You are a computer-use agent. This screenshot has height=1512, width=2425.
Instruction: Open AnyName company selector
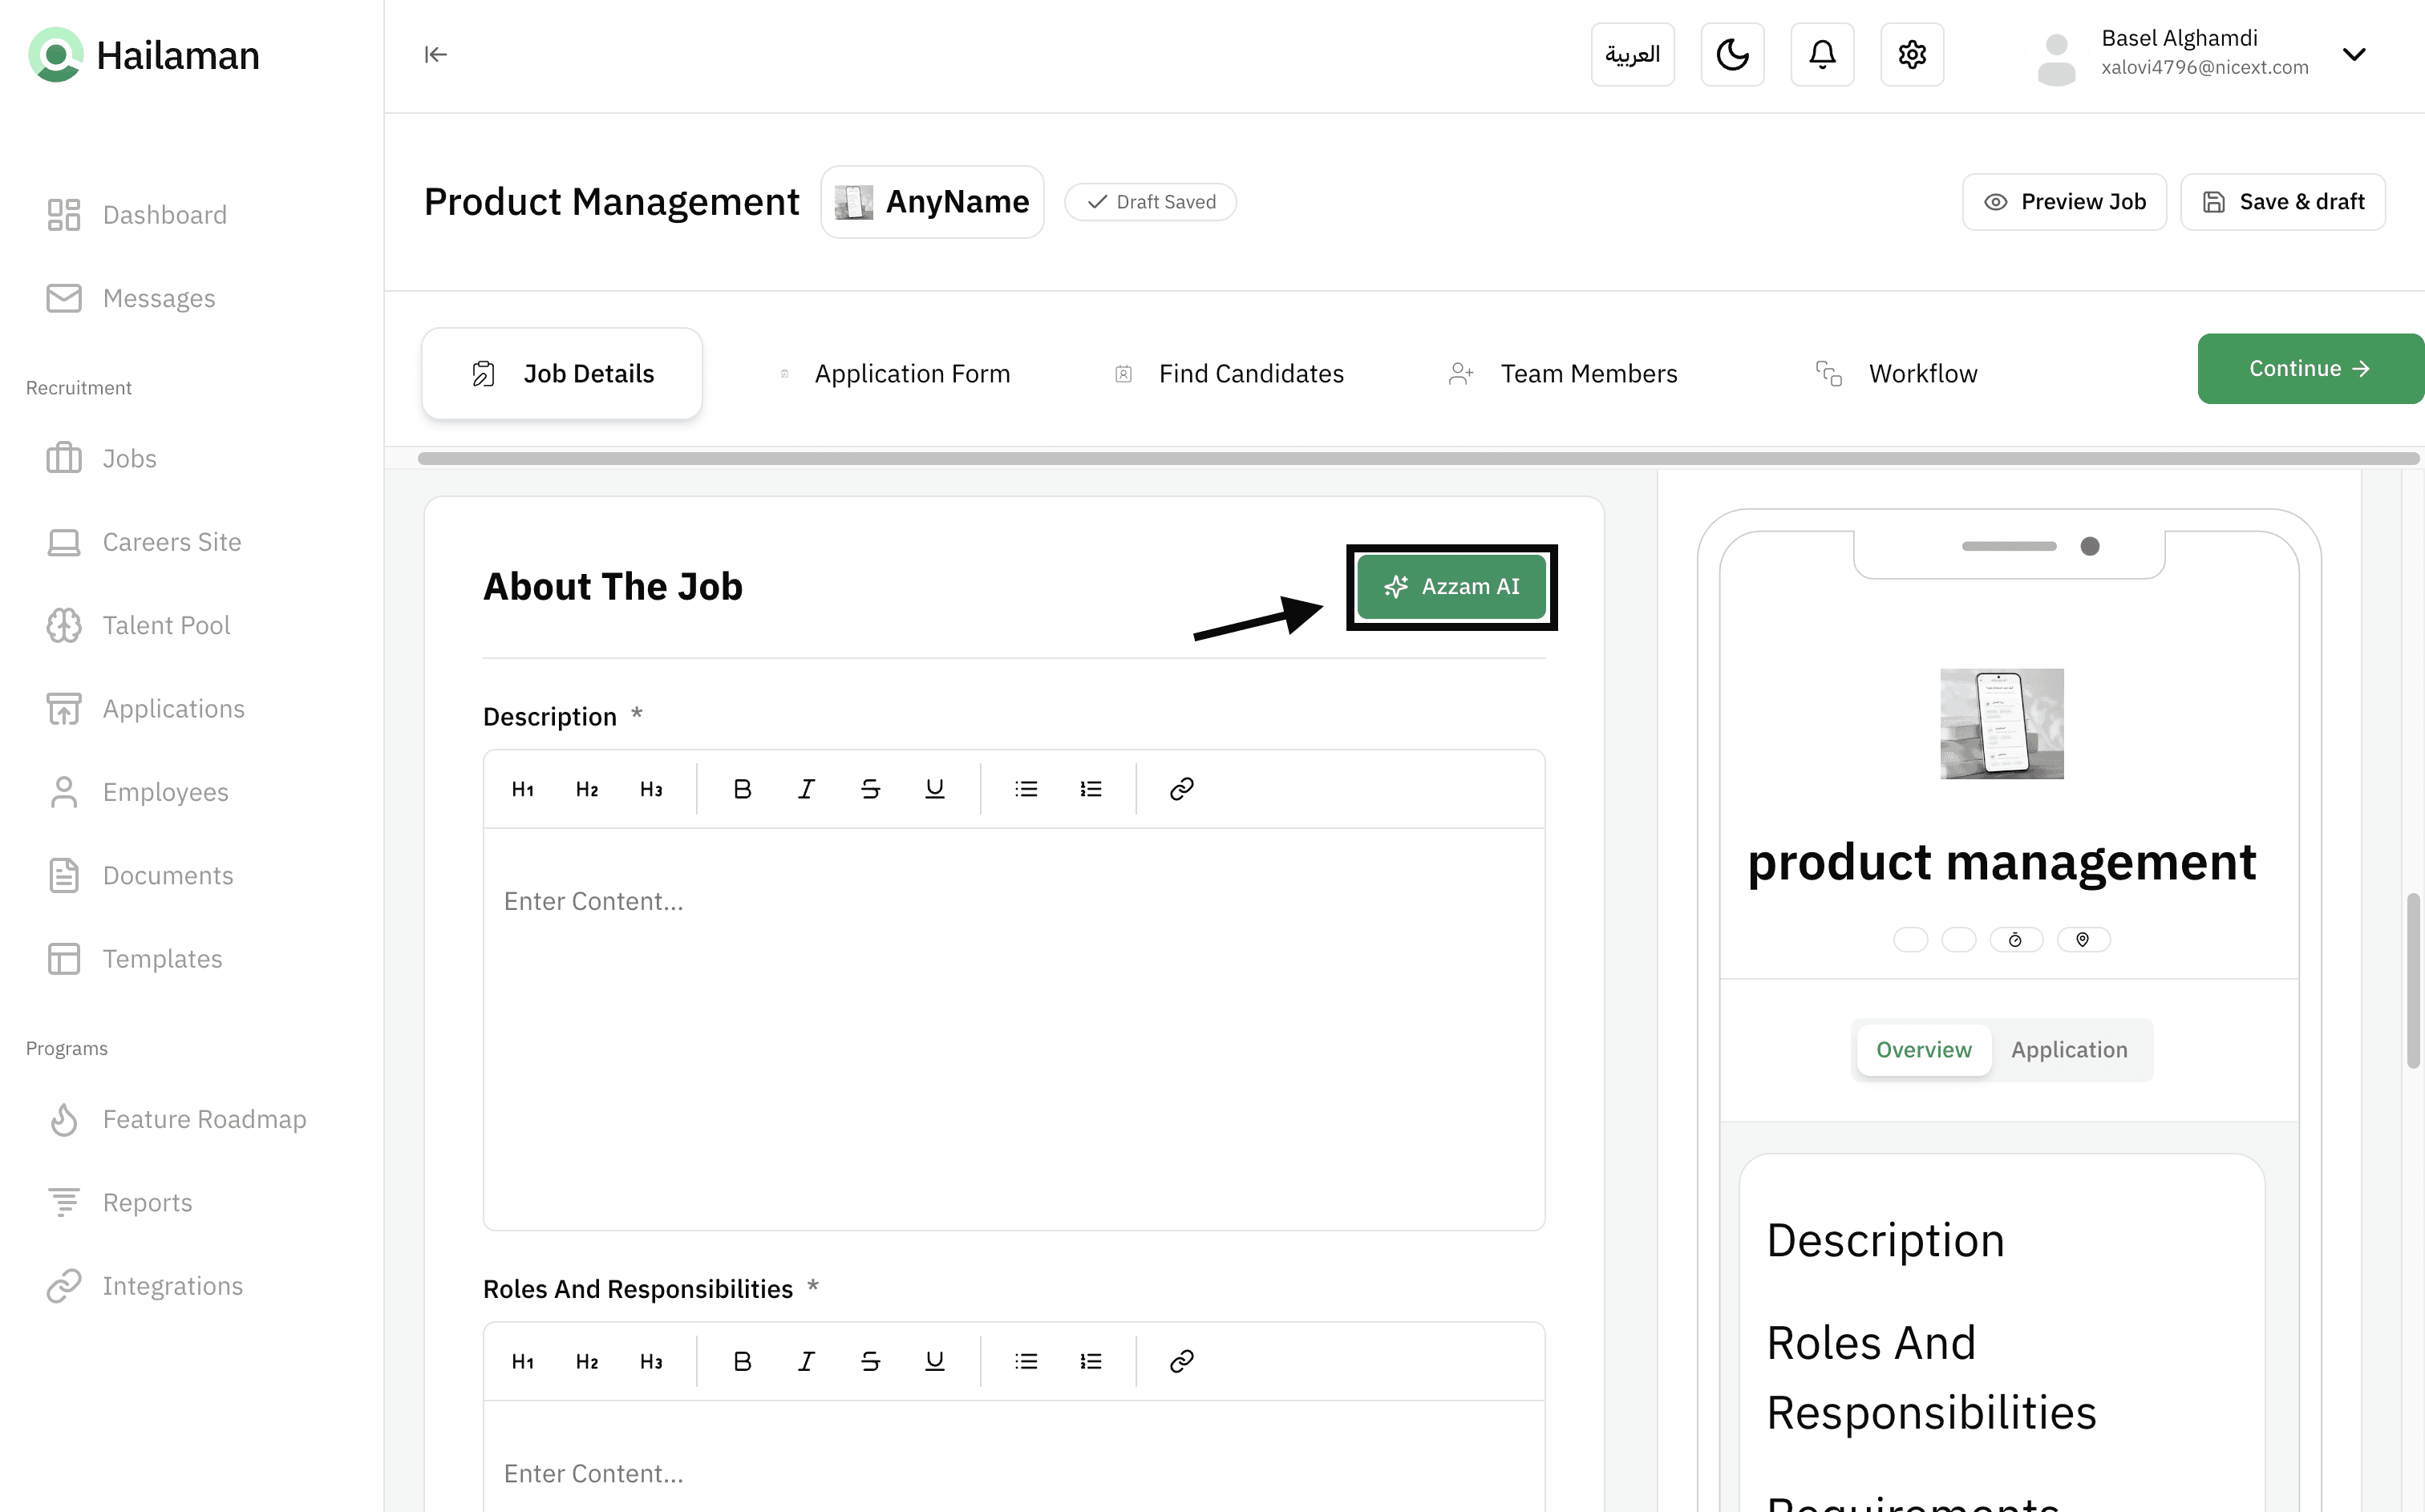[932, 202]
